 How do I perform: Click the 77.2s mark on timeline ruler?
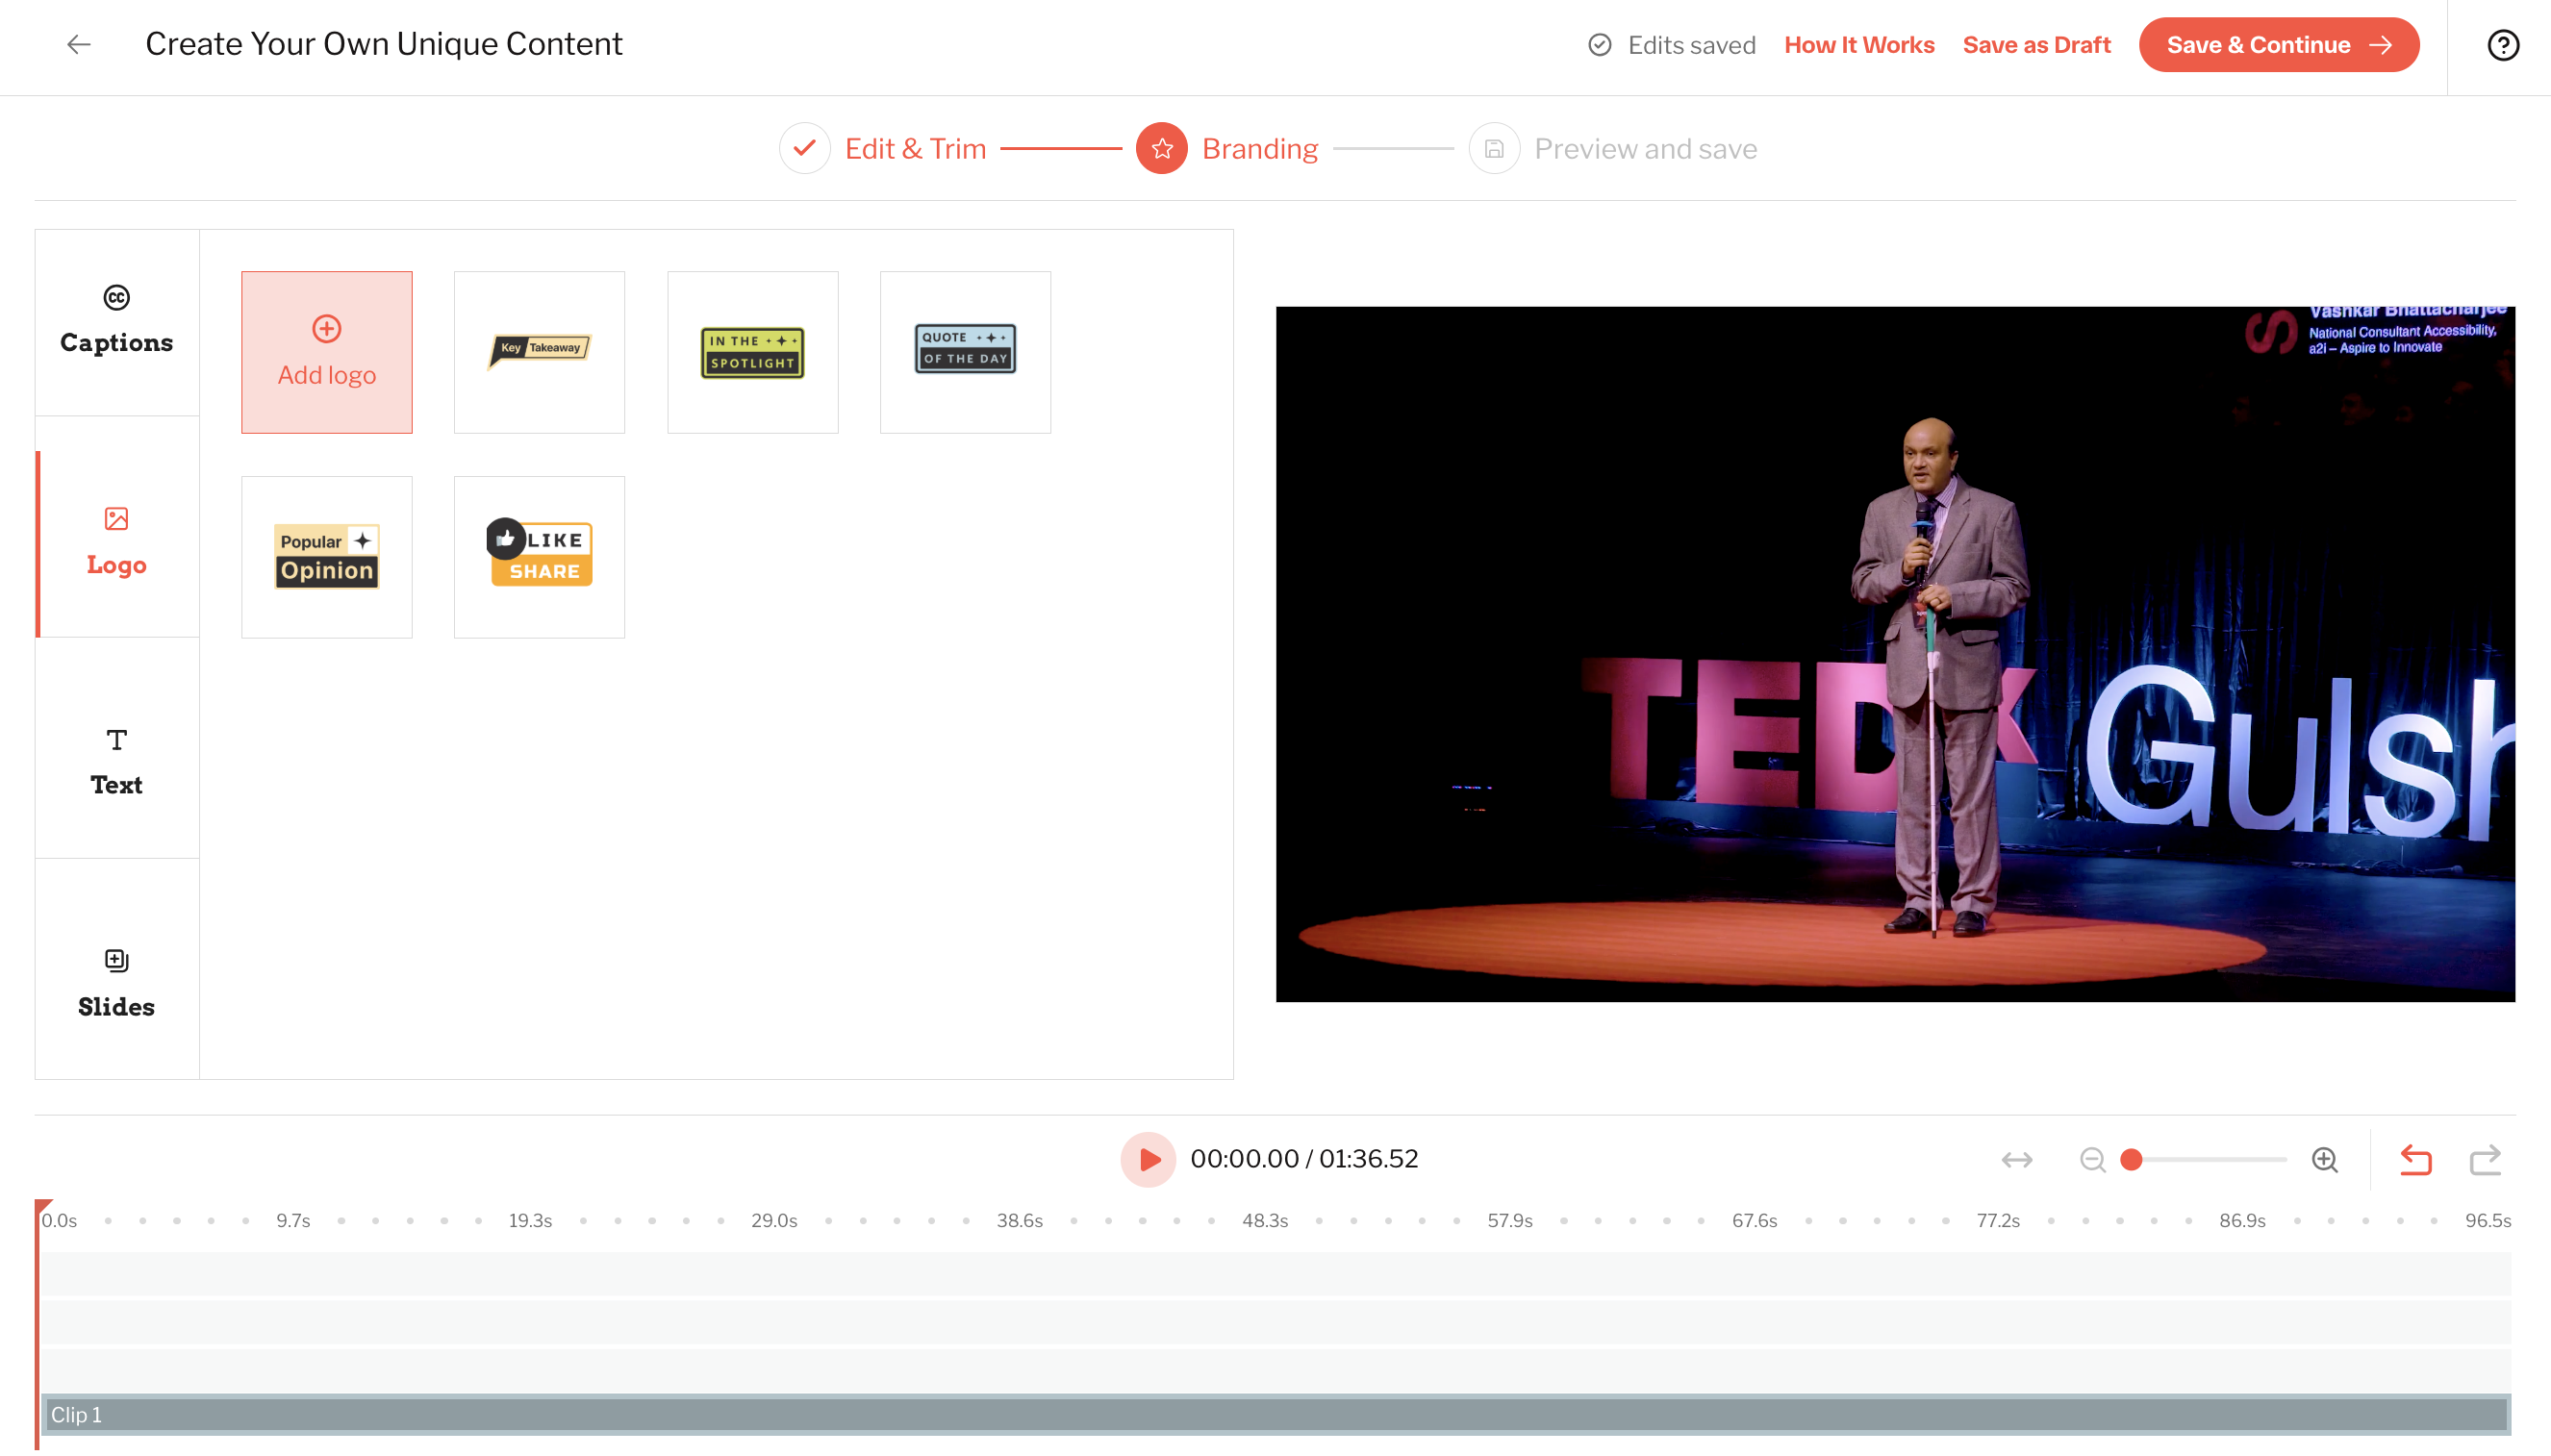coord(1998,1221)
